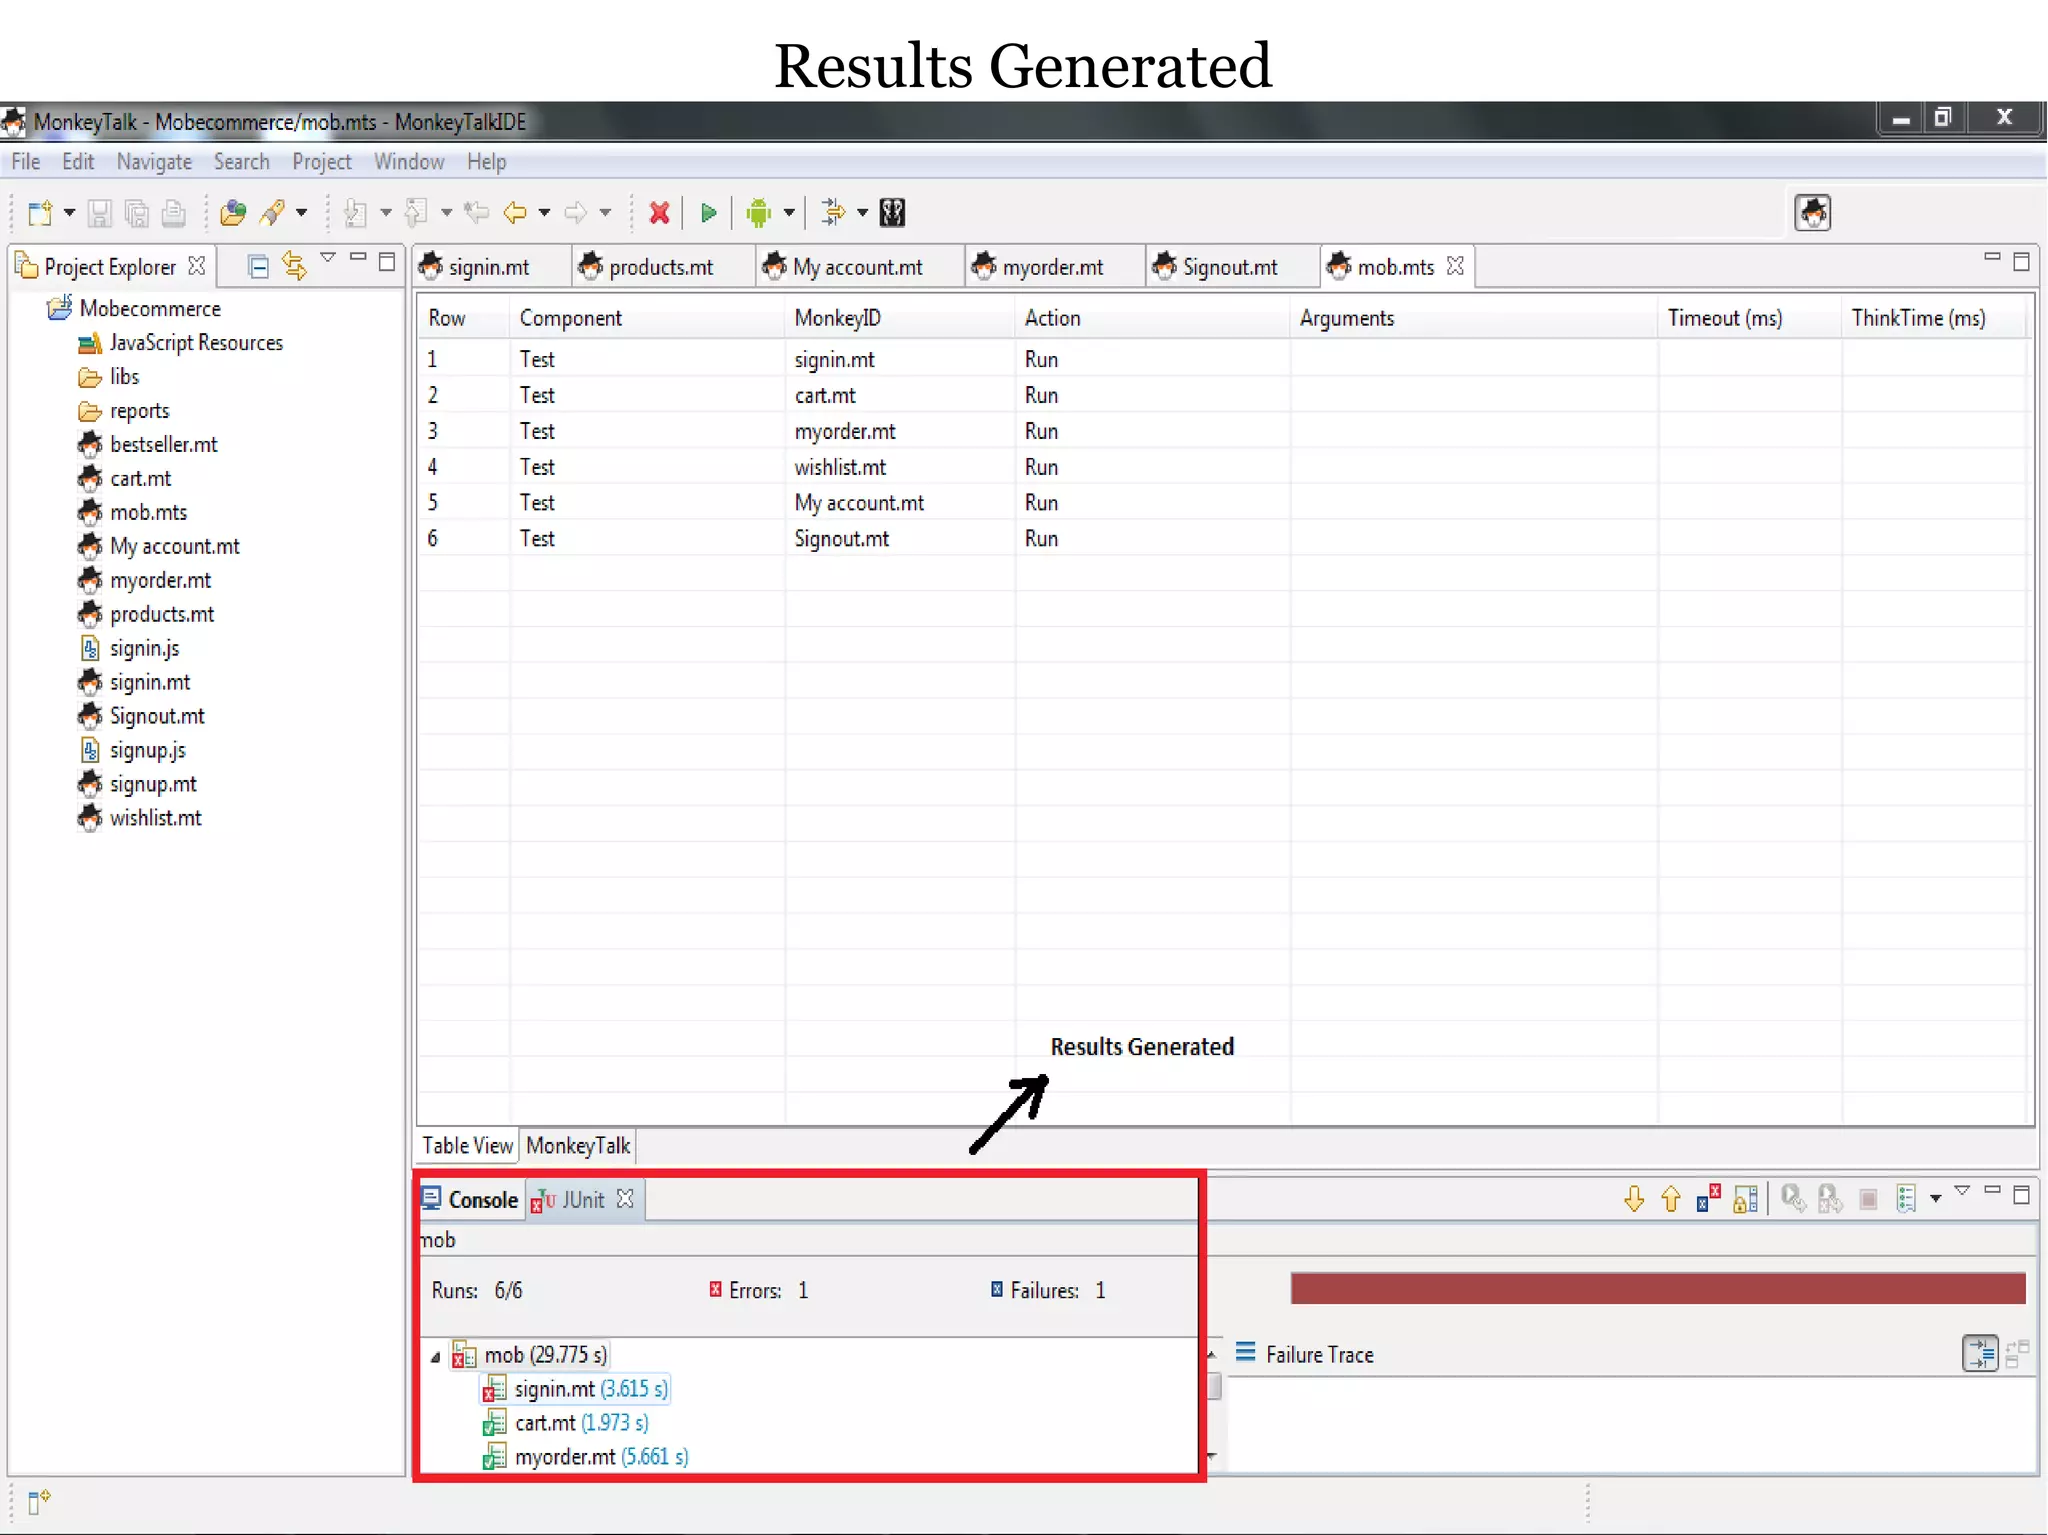Click Link with Editor icon
Viewport: 2048px width, 1535px height.
294,266
